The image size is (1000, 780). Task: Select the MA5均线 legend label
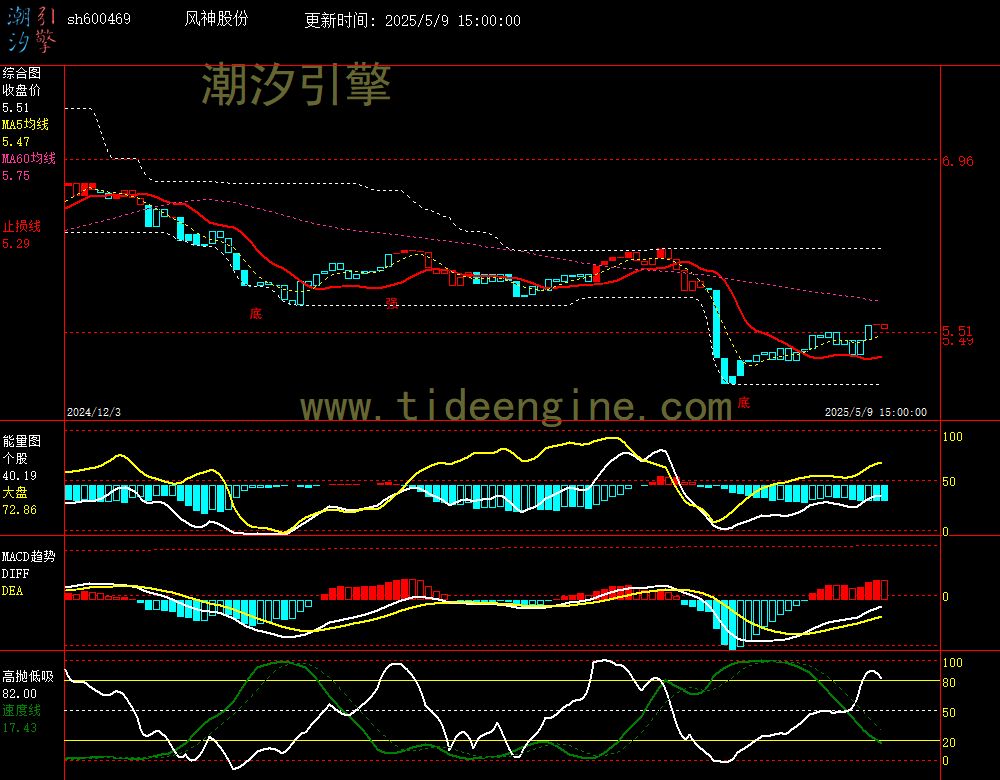(x=26, y=124)
